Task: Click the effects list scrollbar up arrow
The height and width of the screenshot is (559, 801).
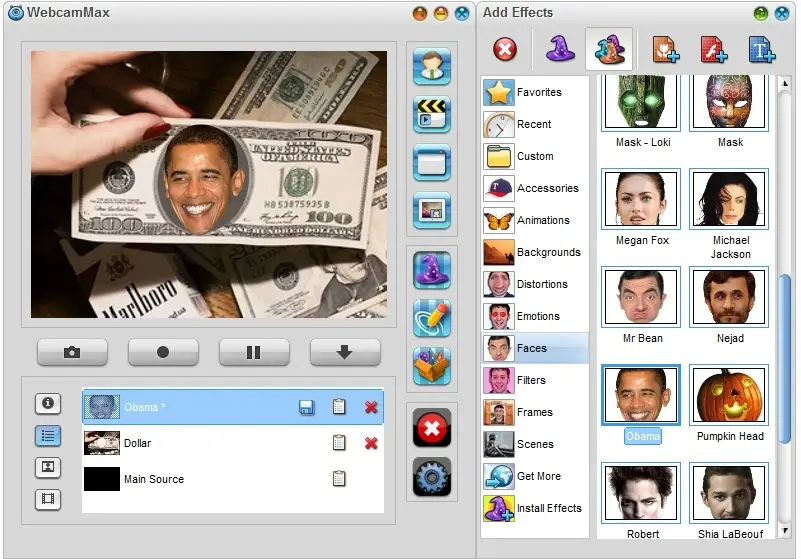Action: (x=785, y=83)
